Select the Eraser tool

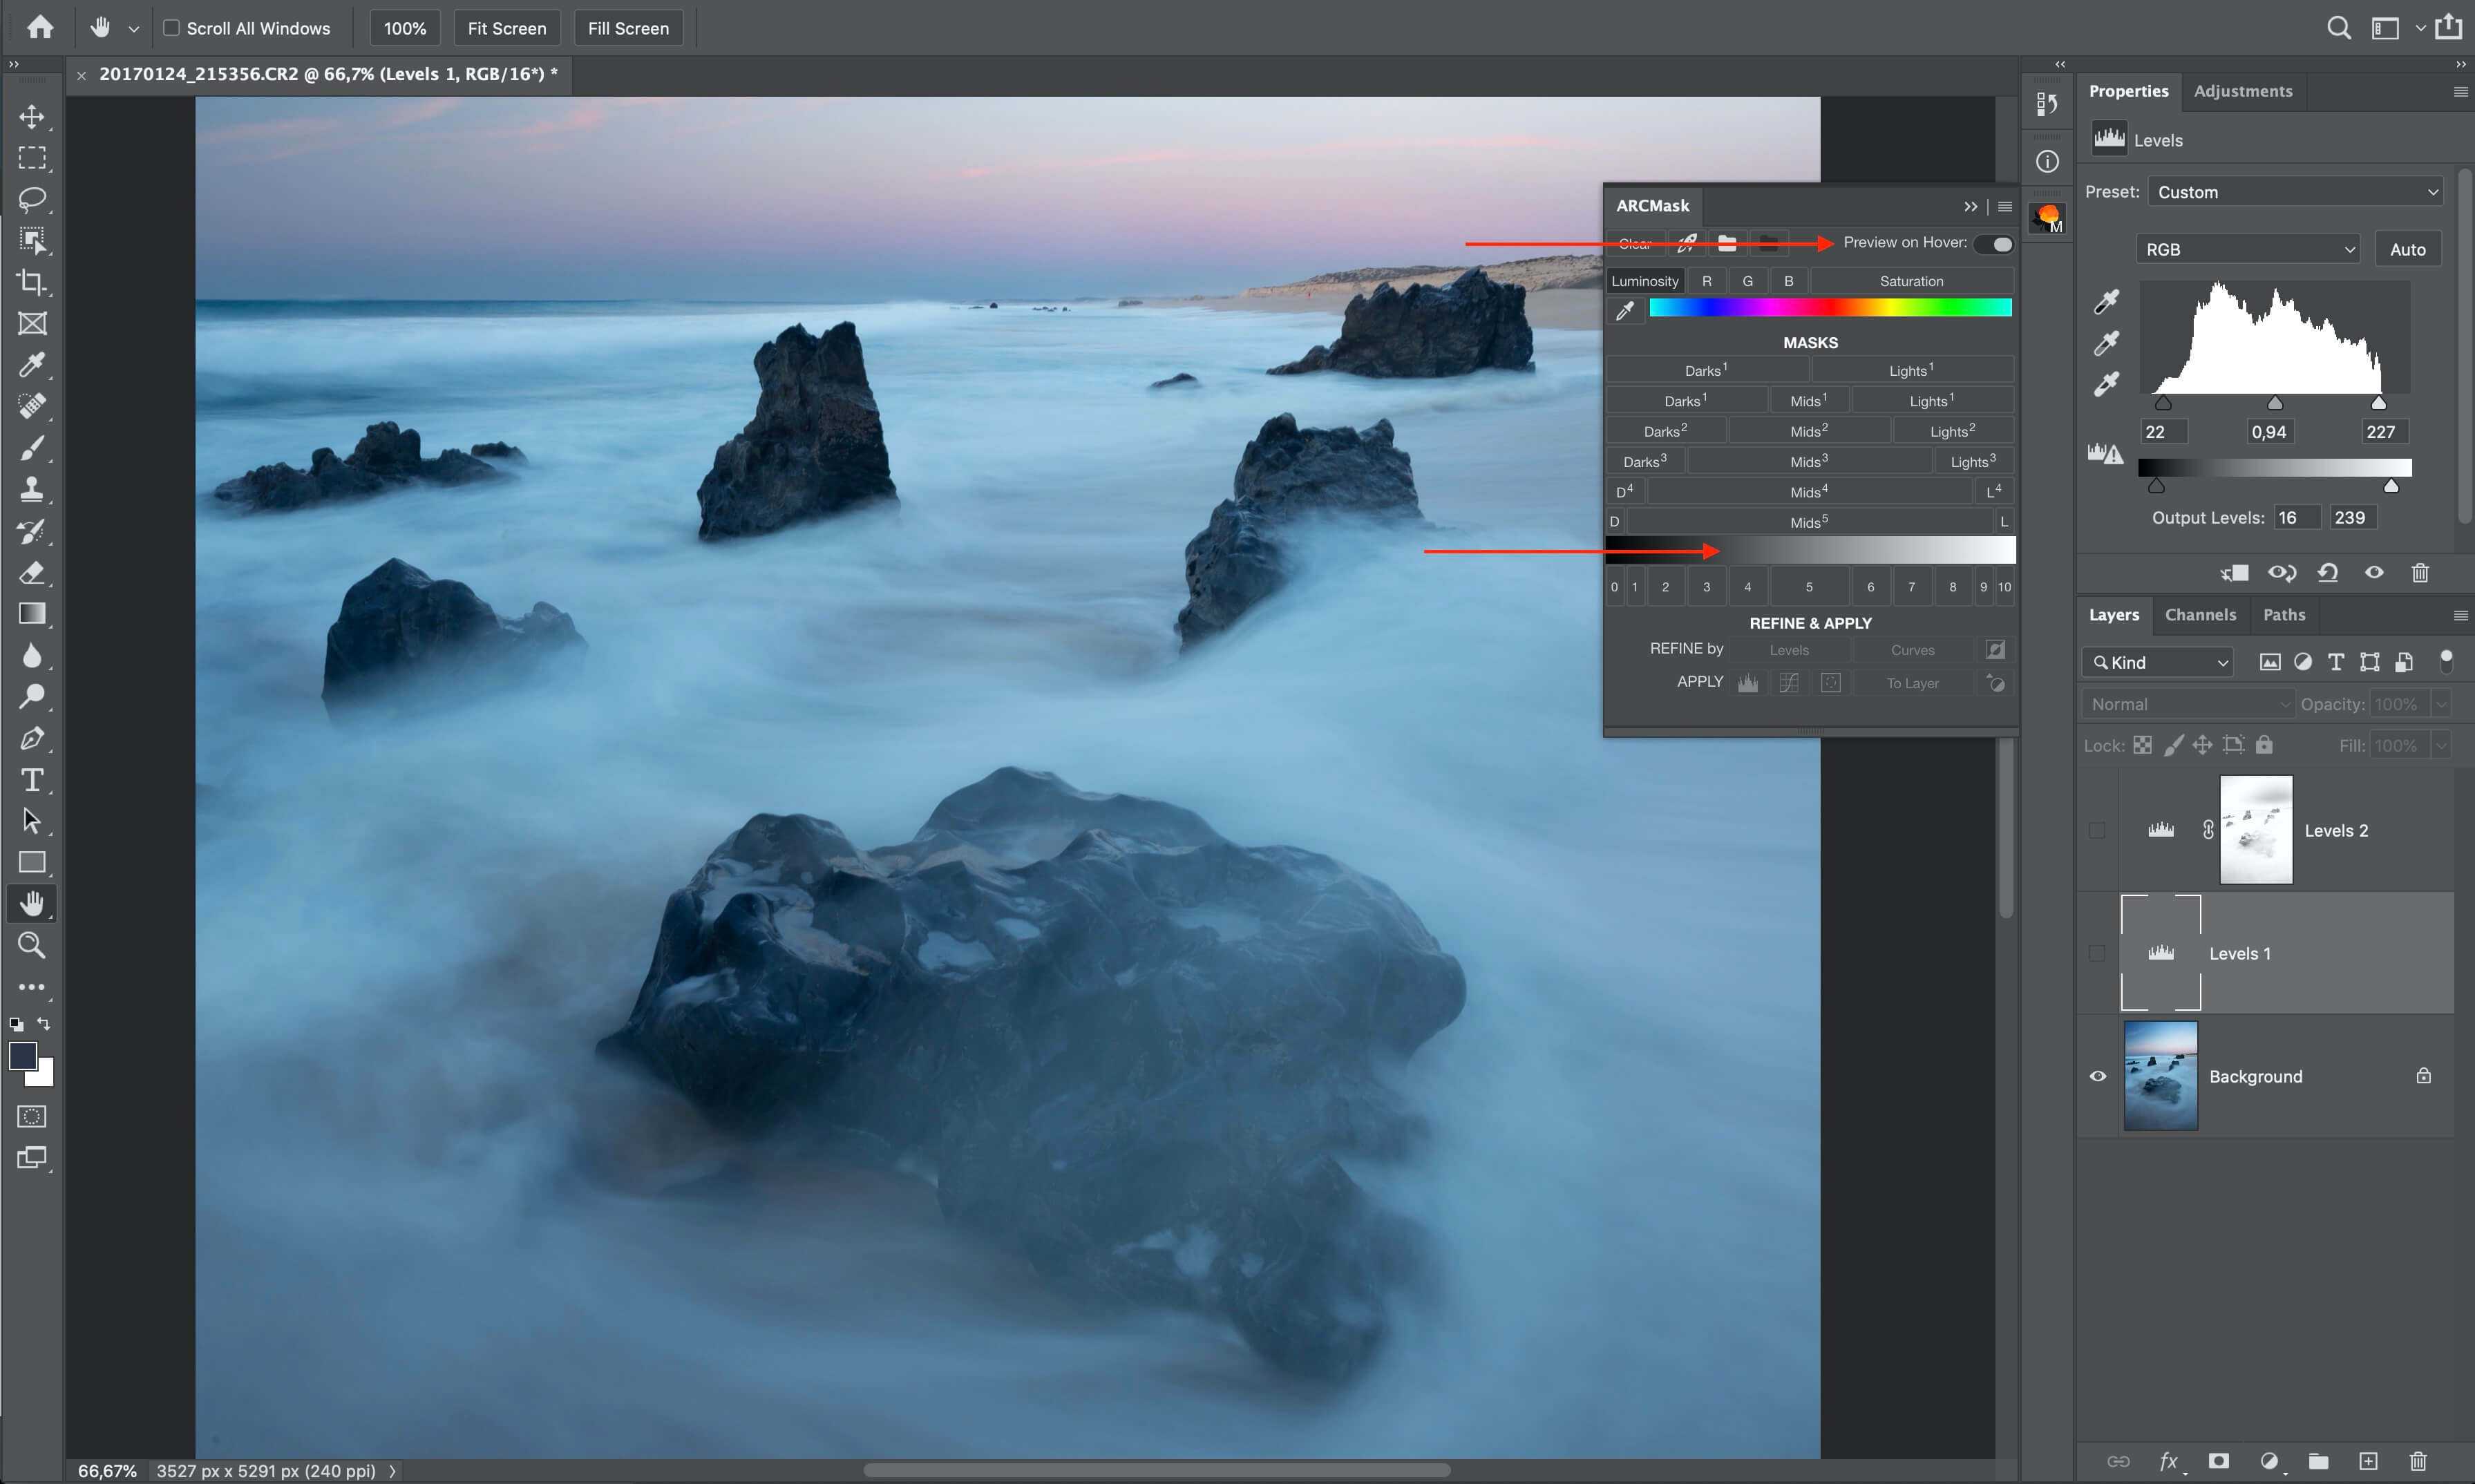point(32,572)
